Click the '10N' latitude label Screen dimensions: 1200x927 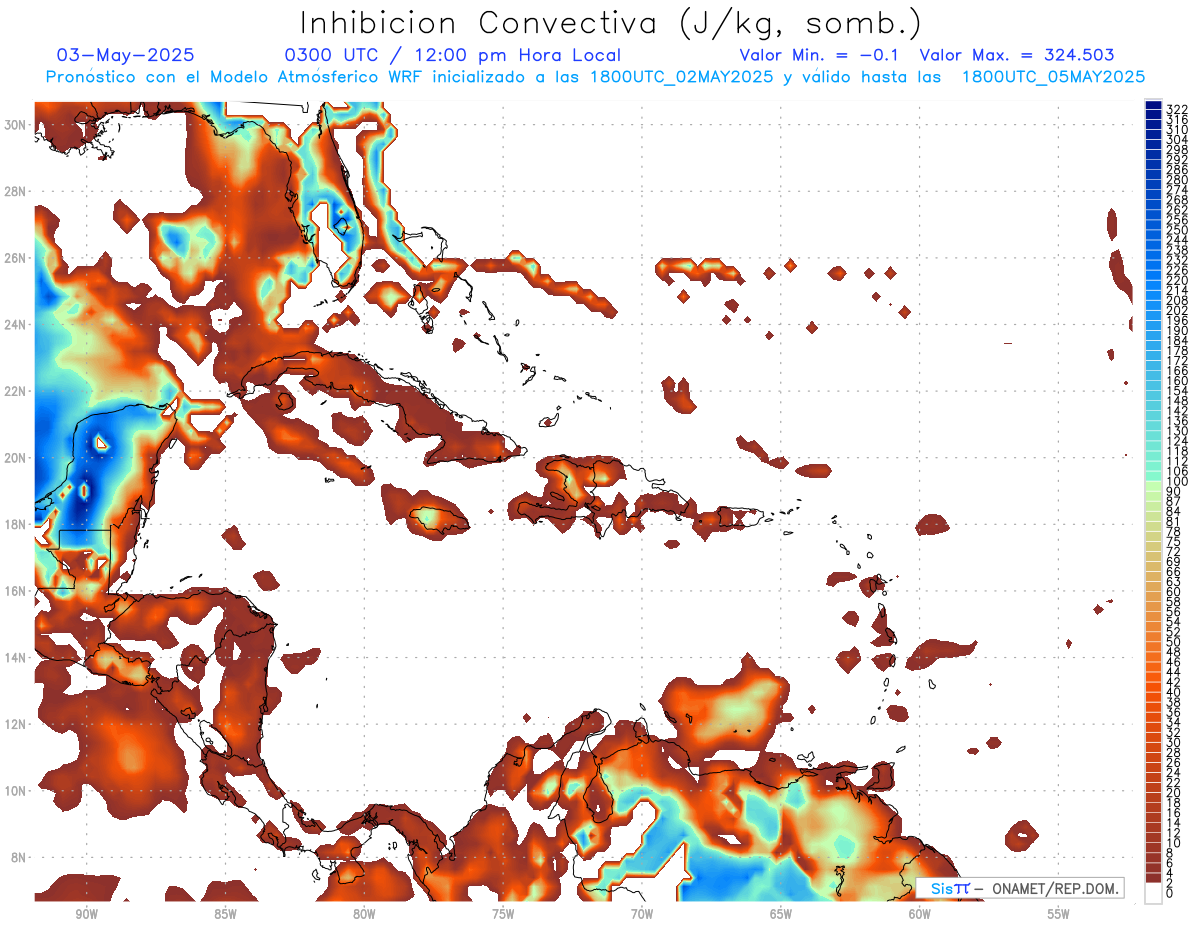(17, 790)
